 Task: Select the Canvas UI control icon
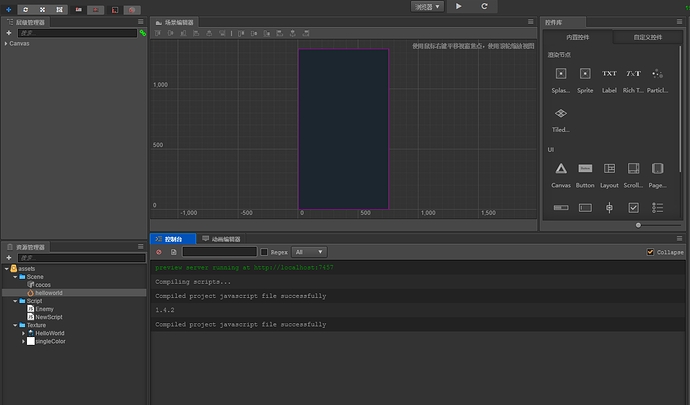click(561, 169)
